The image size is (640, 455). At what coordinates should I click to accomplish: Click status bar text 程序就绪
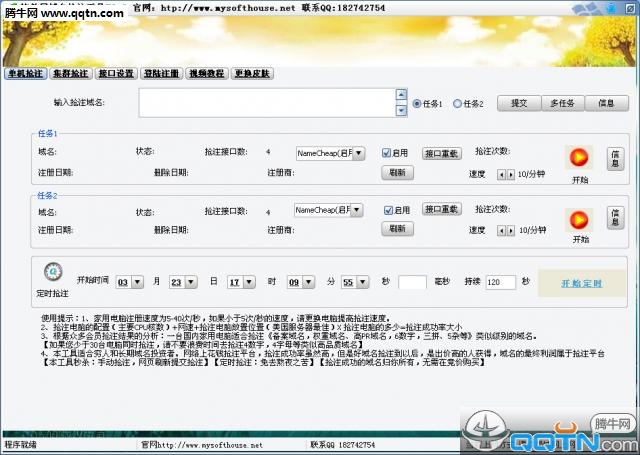[20, 445]
